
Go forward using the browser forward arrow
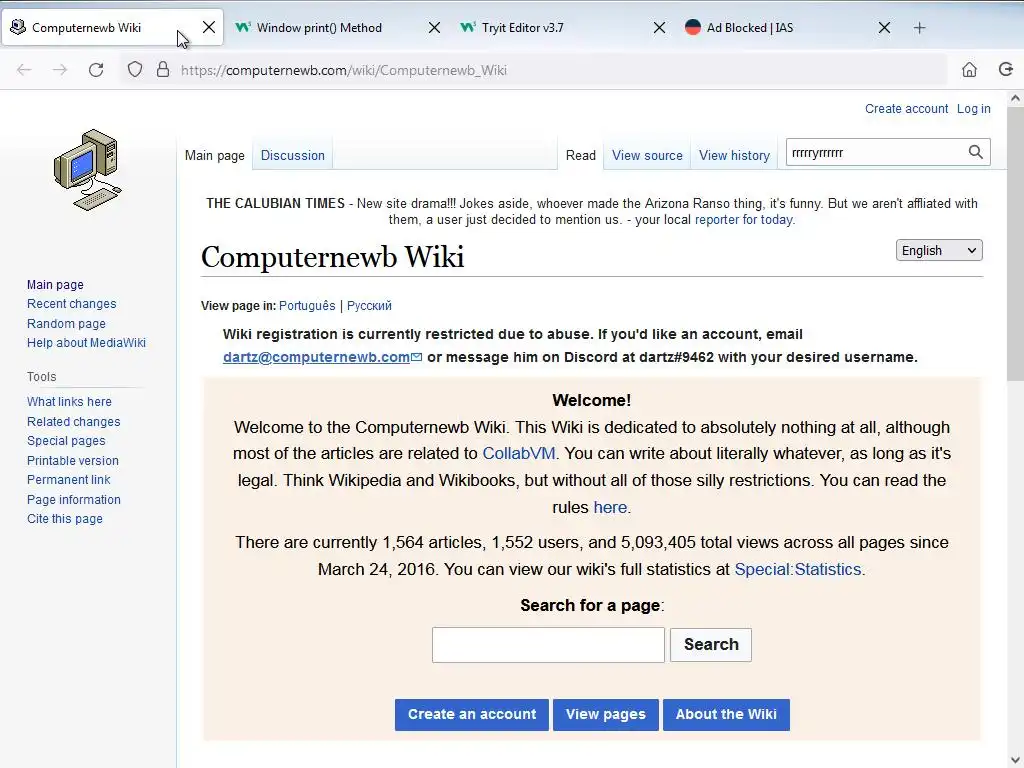(x=59, y=70)
